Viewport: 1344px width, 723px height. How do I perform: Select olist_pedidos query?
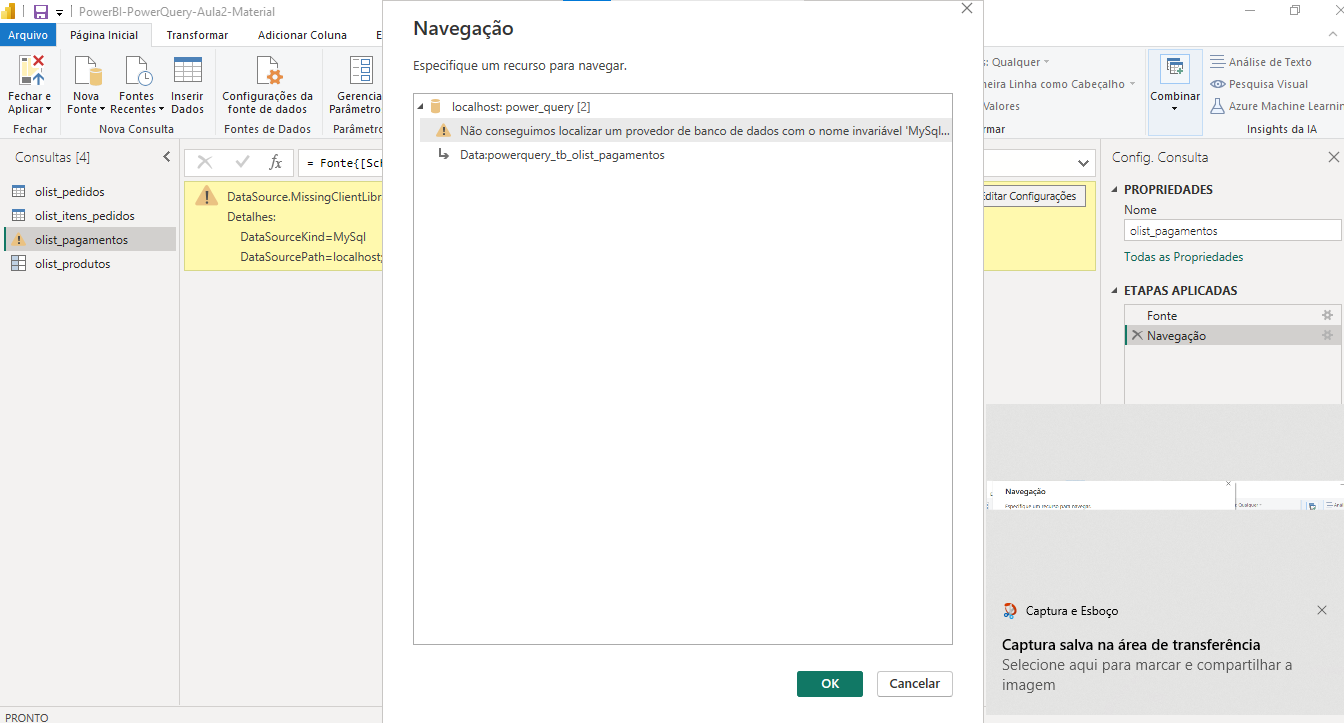(x=90, y=191)
